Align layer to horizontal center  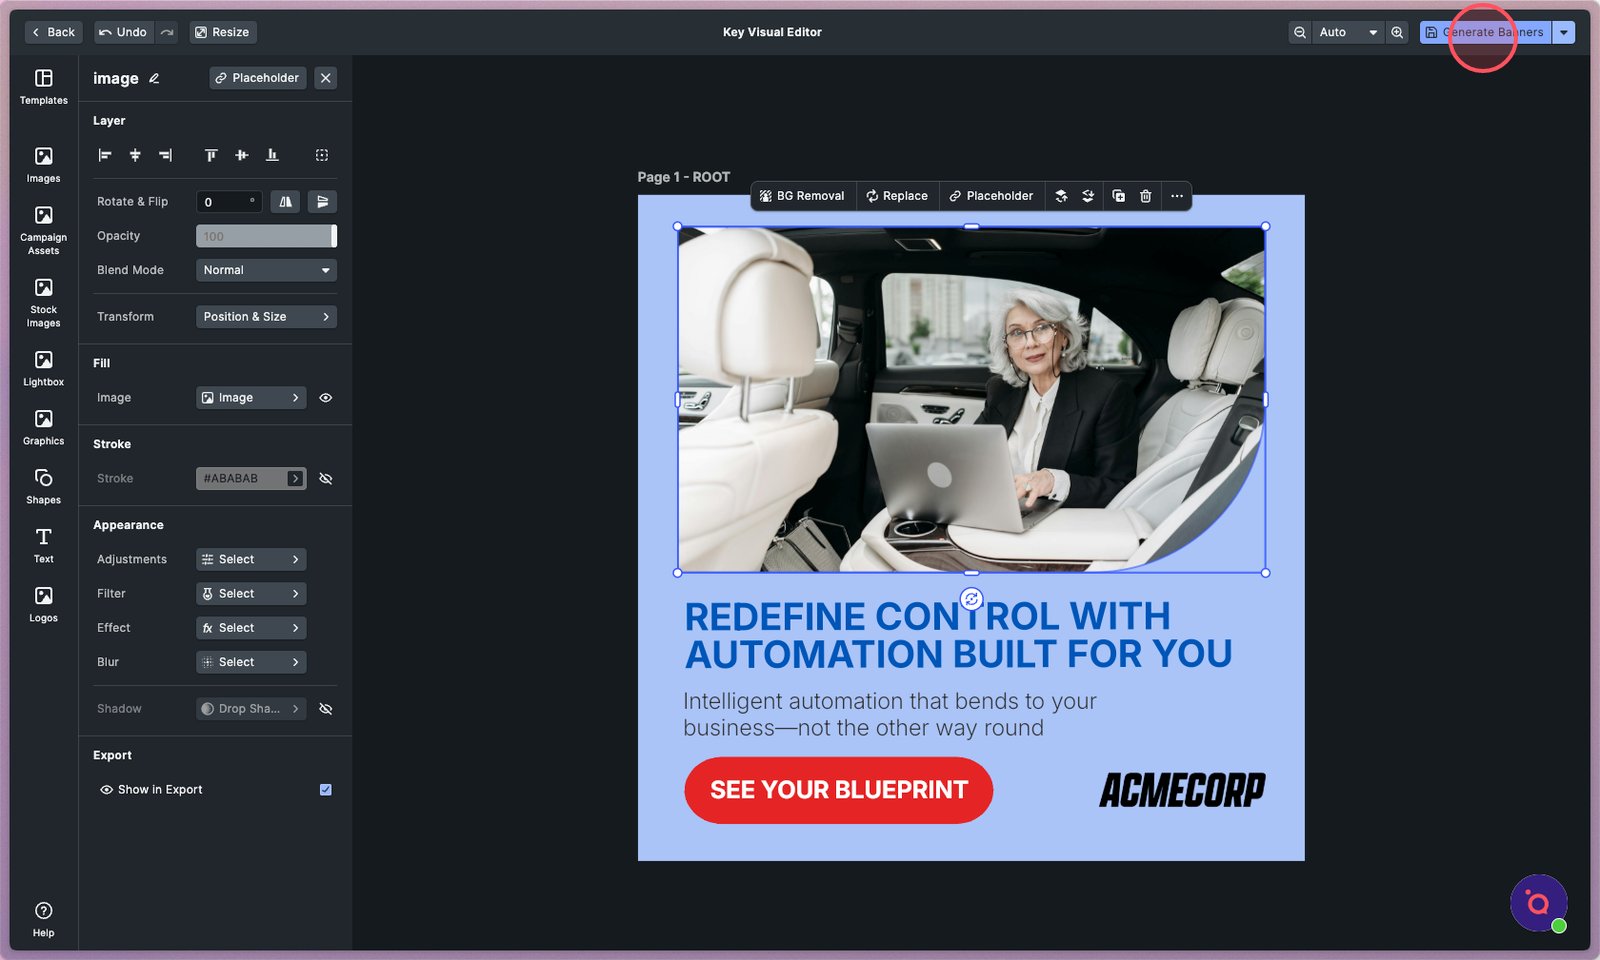coord(135,155)
